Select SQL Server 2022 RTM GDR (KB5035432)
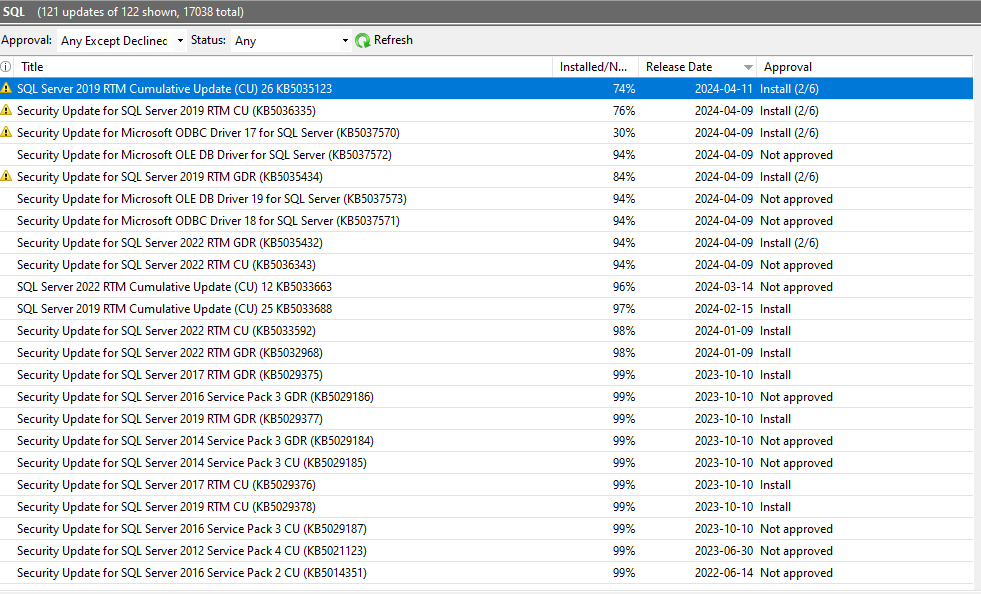The image size is (981, 594). 486,242
